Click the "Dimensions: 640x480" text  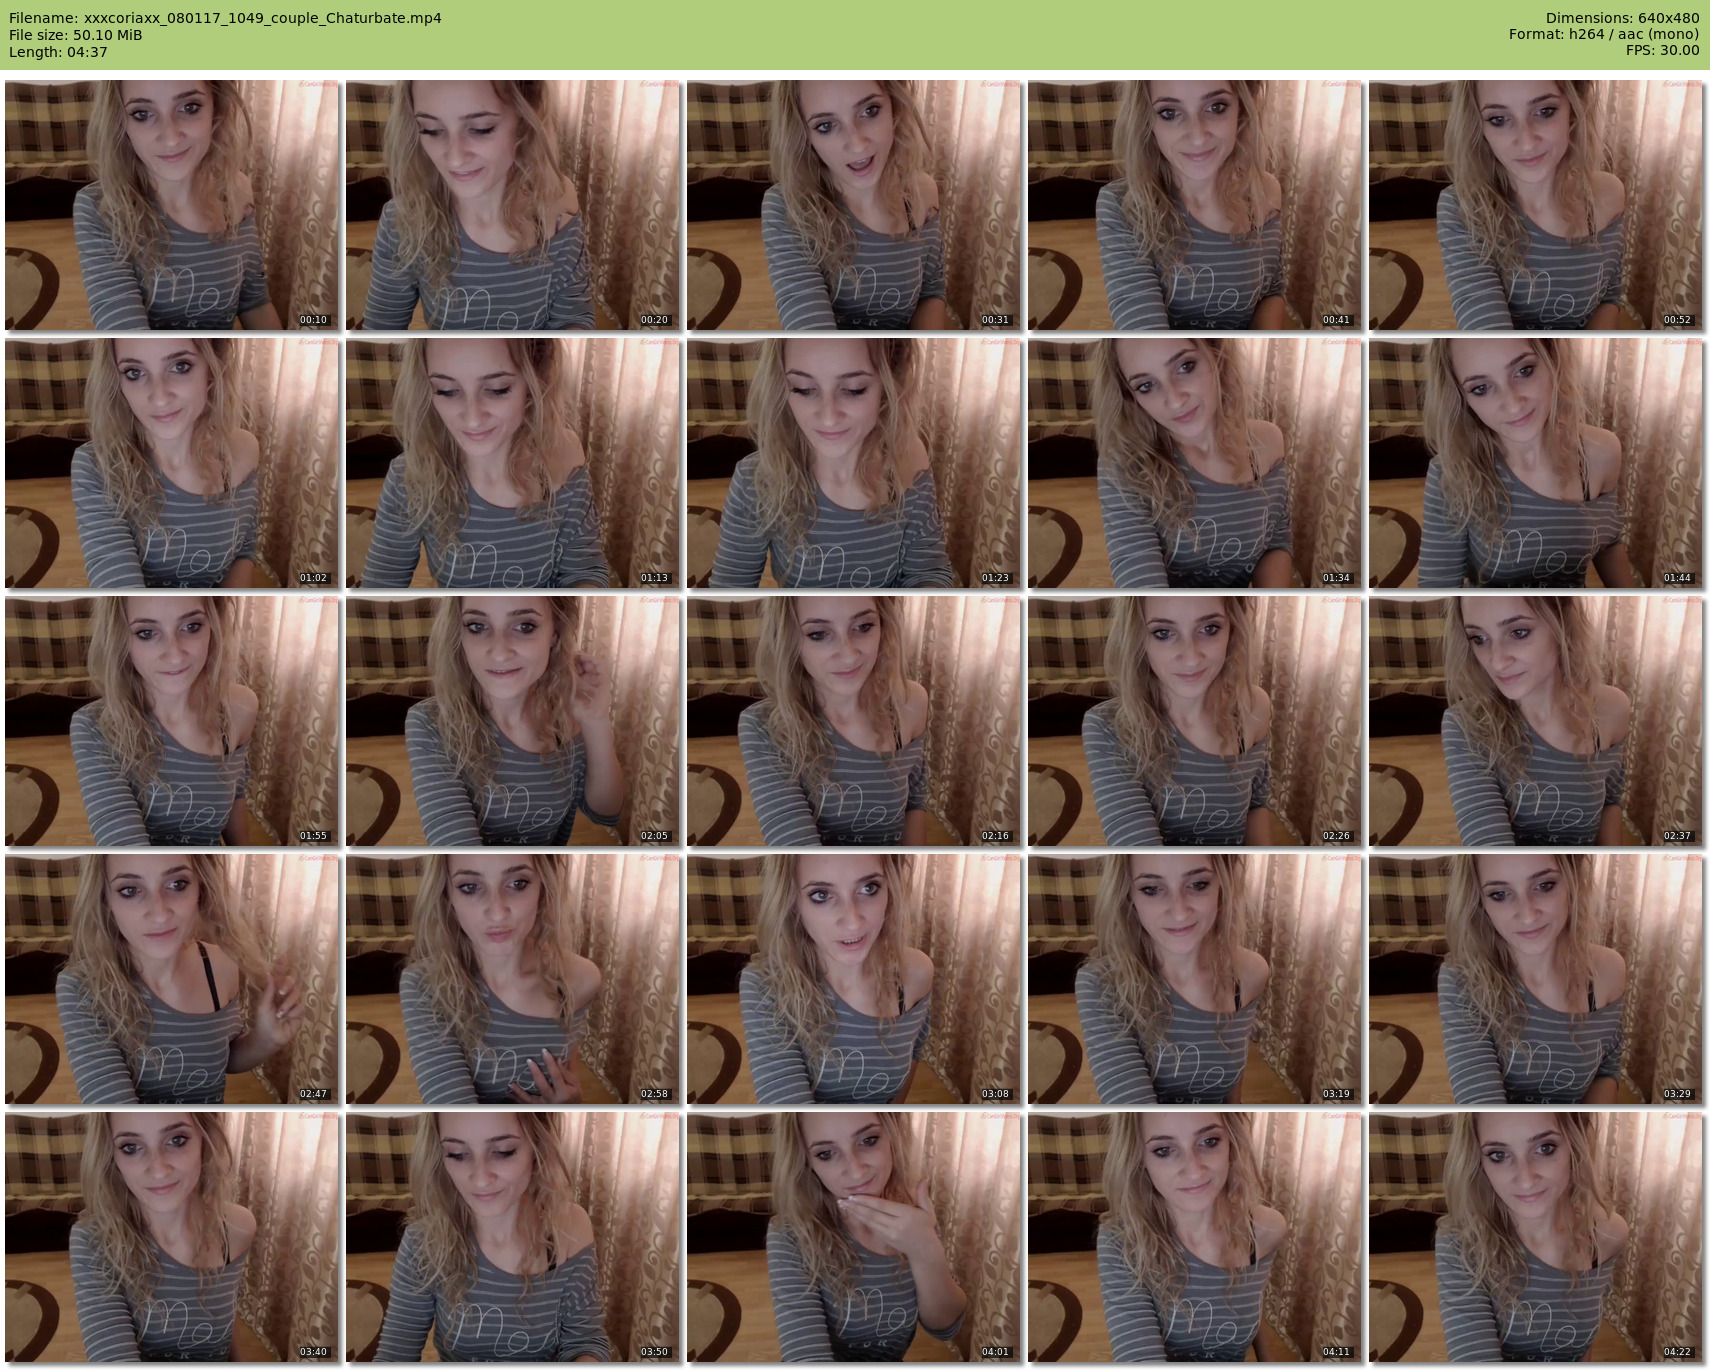(1622, 18)
